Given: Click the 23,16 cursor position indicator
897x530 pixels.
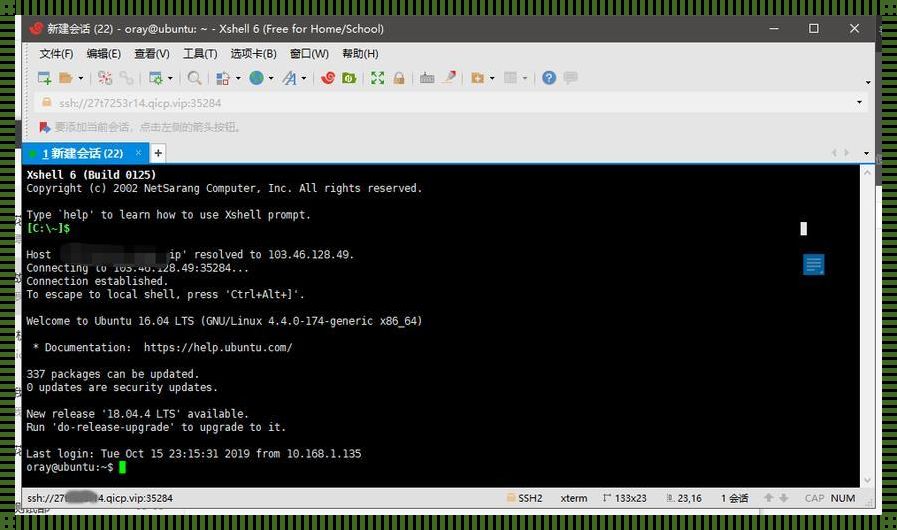Looking at the screenshot, I should click(x=684, y=499).
